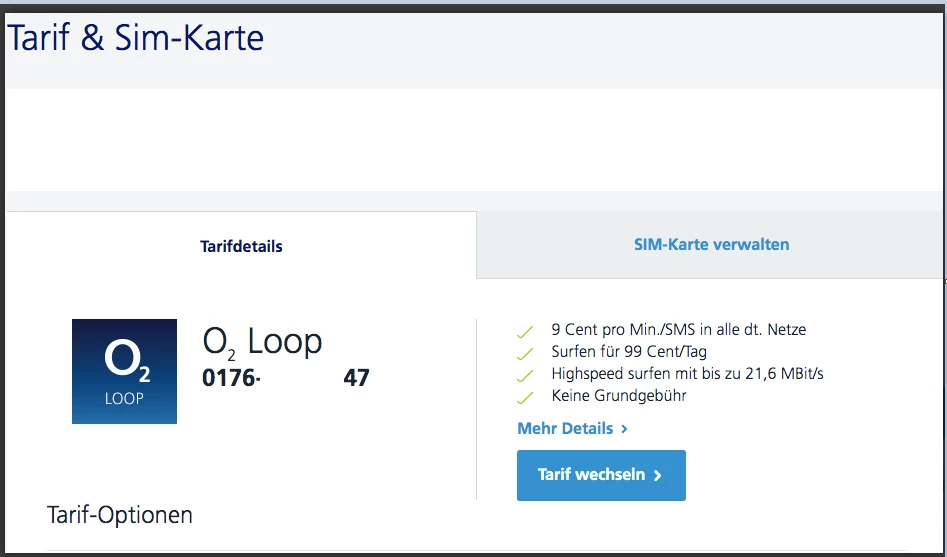Click the Tarif & Sim-Karte page title
This screenshot has height=557, width=947.
pyautogui.click(x=136, y=39)
